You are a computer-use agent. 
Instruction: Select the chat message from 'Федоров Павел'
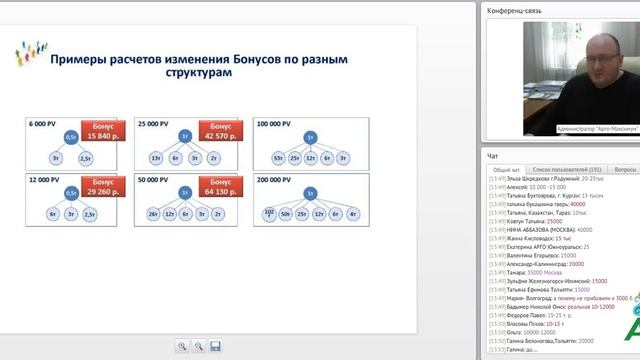(x=530, y=316)
